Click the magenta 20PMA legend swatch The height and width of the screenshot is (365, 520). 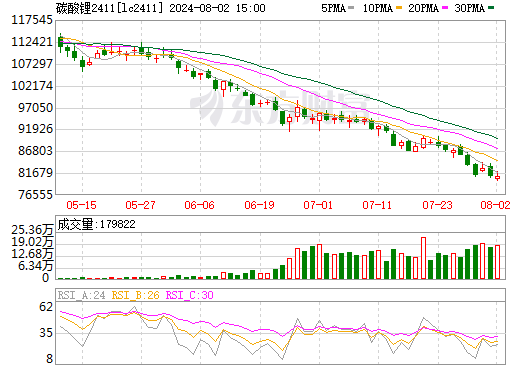pyautogui.click(x=445, y=8)
